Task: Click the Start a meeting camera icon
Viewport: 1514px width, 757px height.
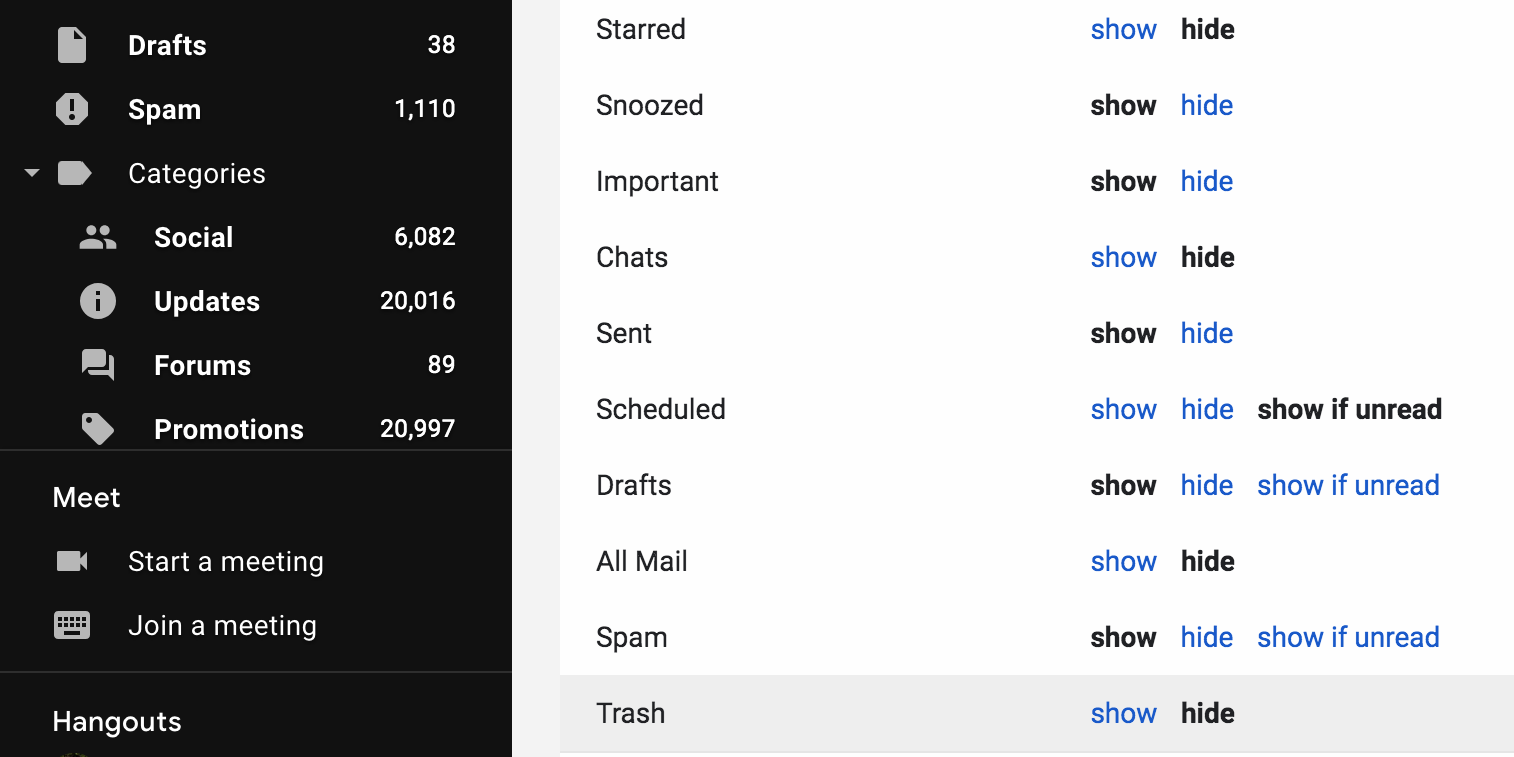Action: tap(72, 561)
